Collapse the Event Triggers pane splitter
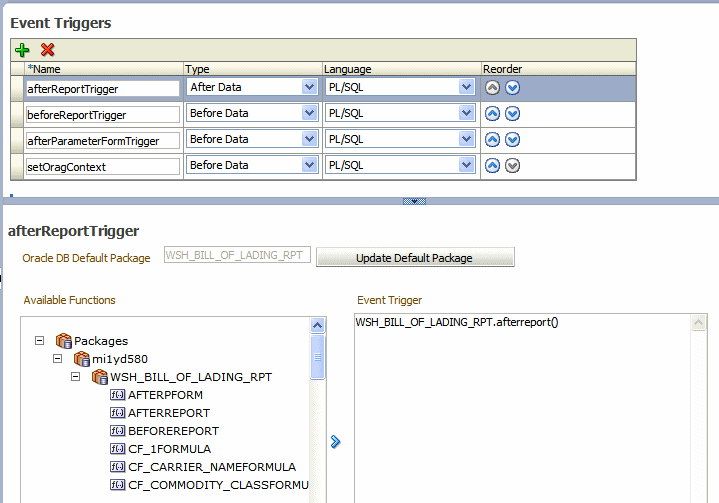Viewport: 719px width, 503px height. coord(414,201)
